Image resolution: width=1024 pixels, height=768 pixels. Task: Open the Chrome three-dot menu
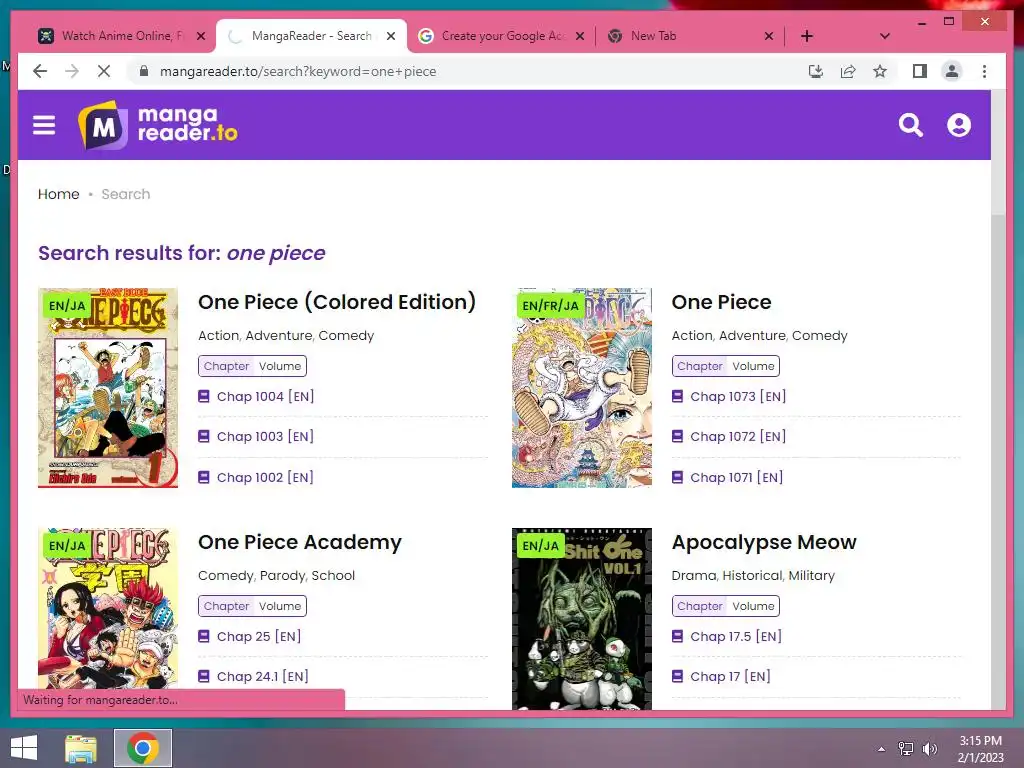click(984, 71)
